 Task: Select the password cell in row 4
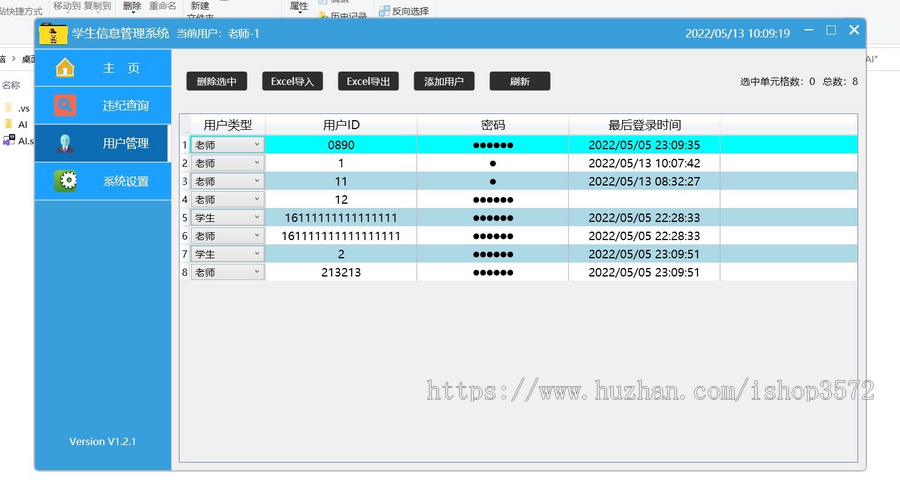(x=492, y=200)
